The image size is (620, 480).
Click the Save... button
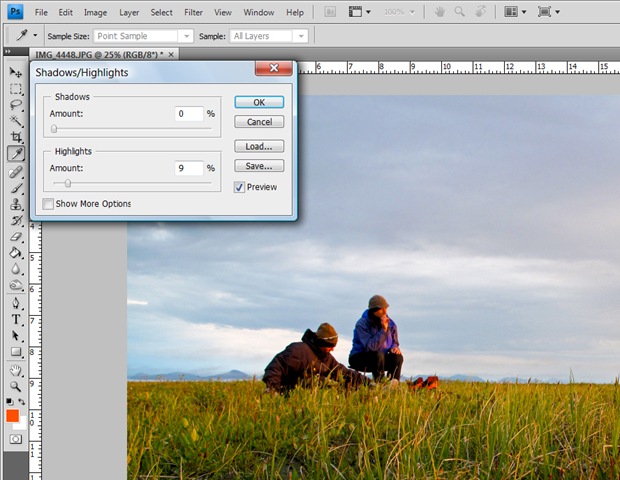coord(259,166)
